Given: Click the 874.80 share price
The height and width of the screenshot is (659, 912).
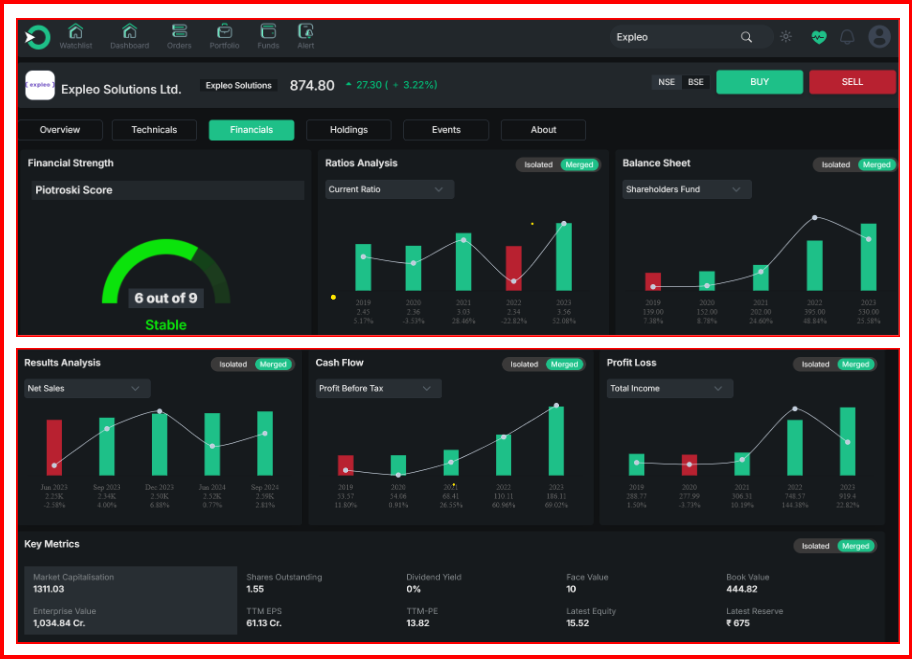Looking at the screenshot, I should 312,86.
